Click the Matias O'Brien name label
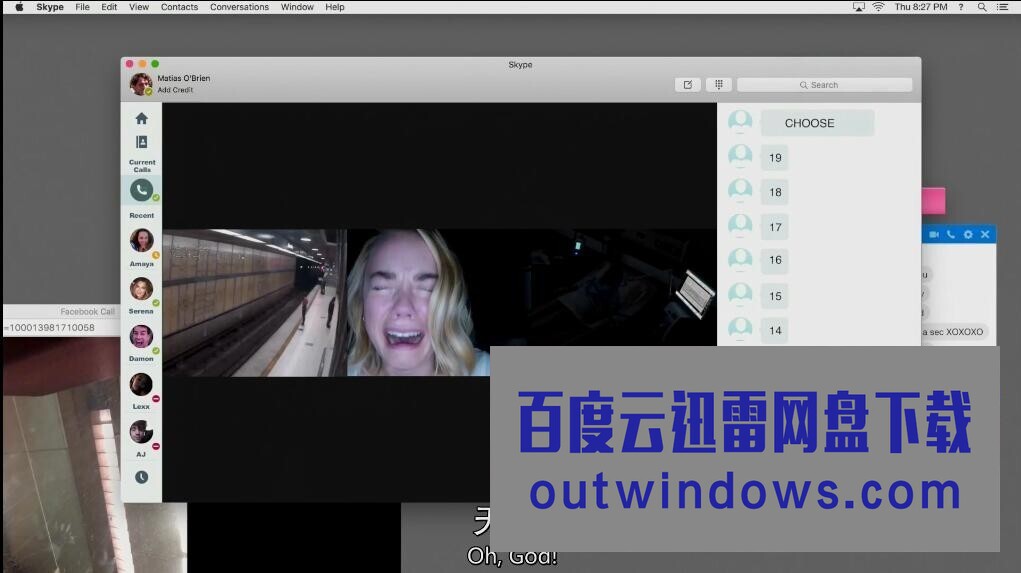Viewport: 1021px width, 573px height. [184, 78]
